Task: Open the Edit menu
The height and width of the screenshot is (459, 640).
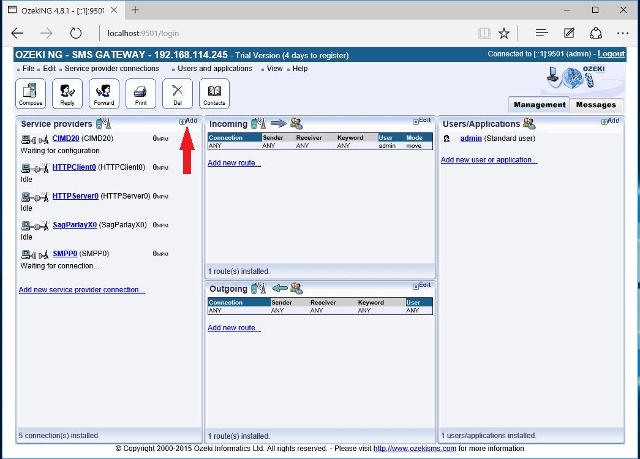Action: click(49, 69)
